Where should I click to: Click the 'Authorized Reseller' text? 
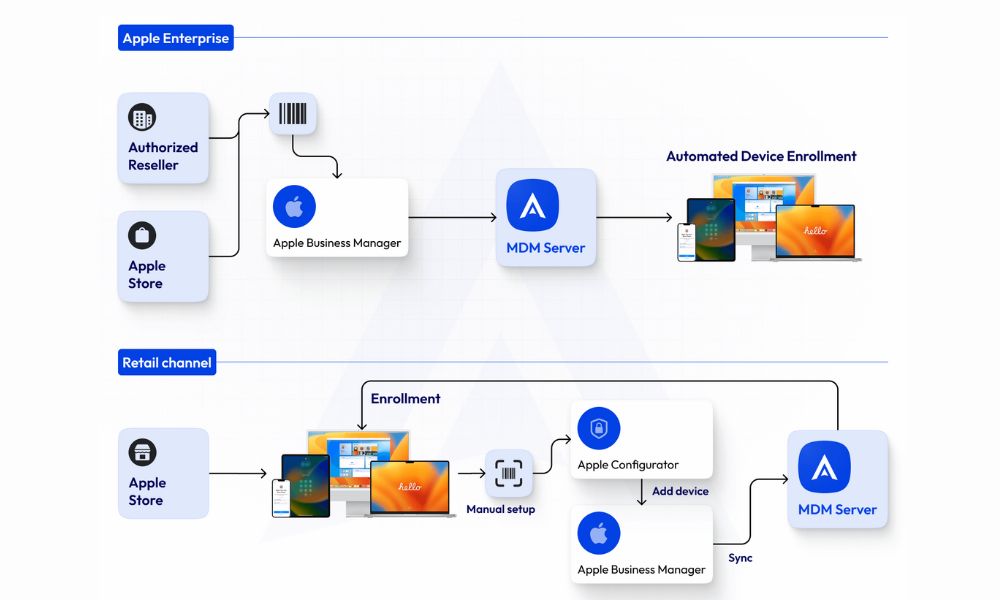163,156
